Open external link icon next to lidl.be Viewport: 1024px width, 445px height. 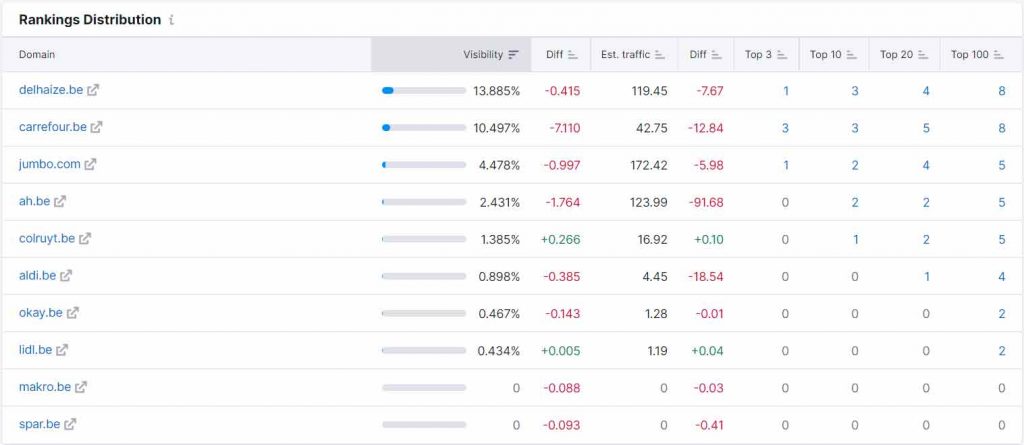pyautogui.click(x=62, y=350)
